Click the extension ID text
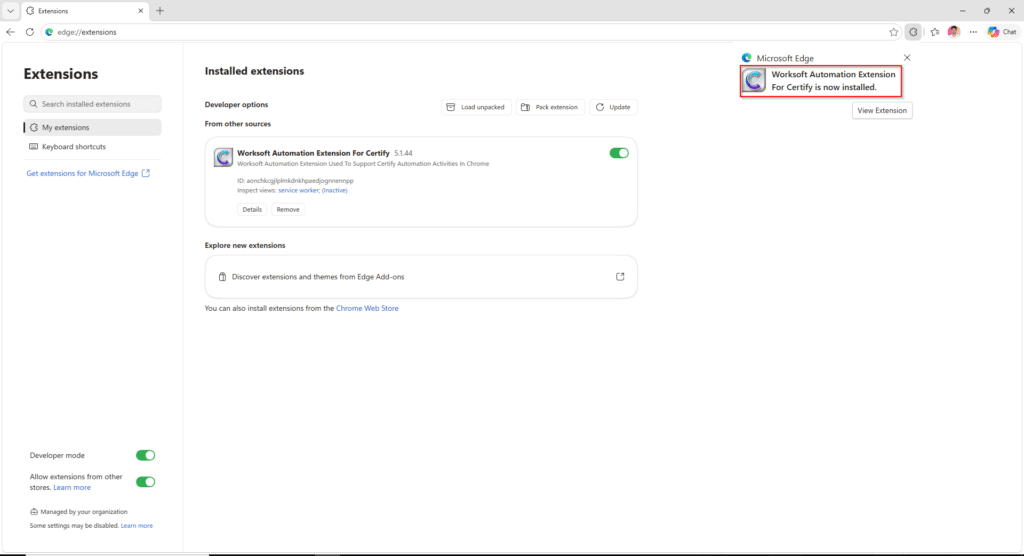The image size is (1024, 556). 295,180
